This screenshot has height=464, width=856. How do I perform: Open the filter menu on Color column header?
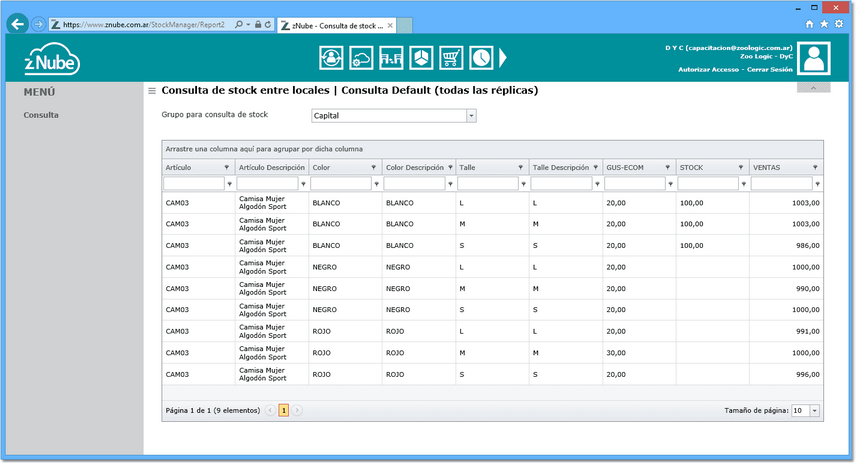[373, 168]
